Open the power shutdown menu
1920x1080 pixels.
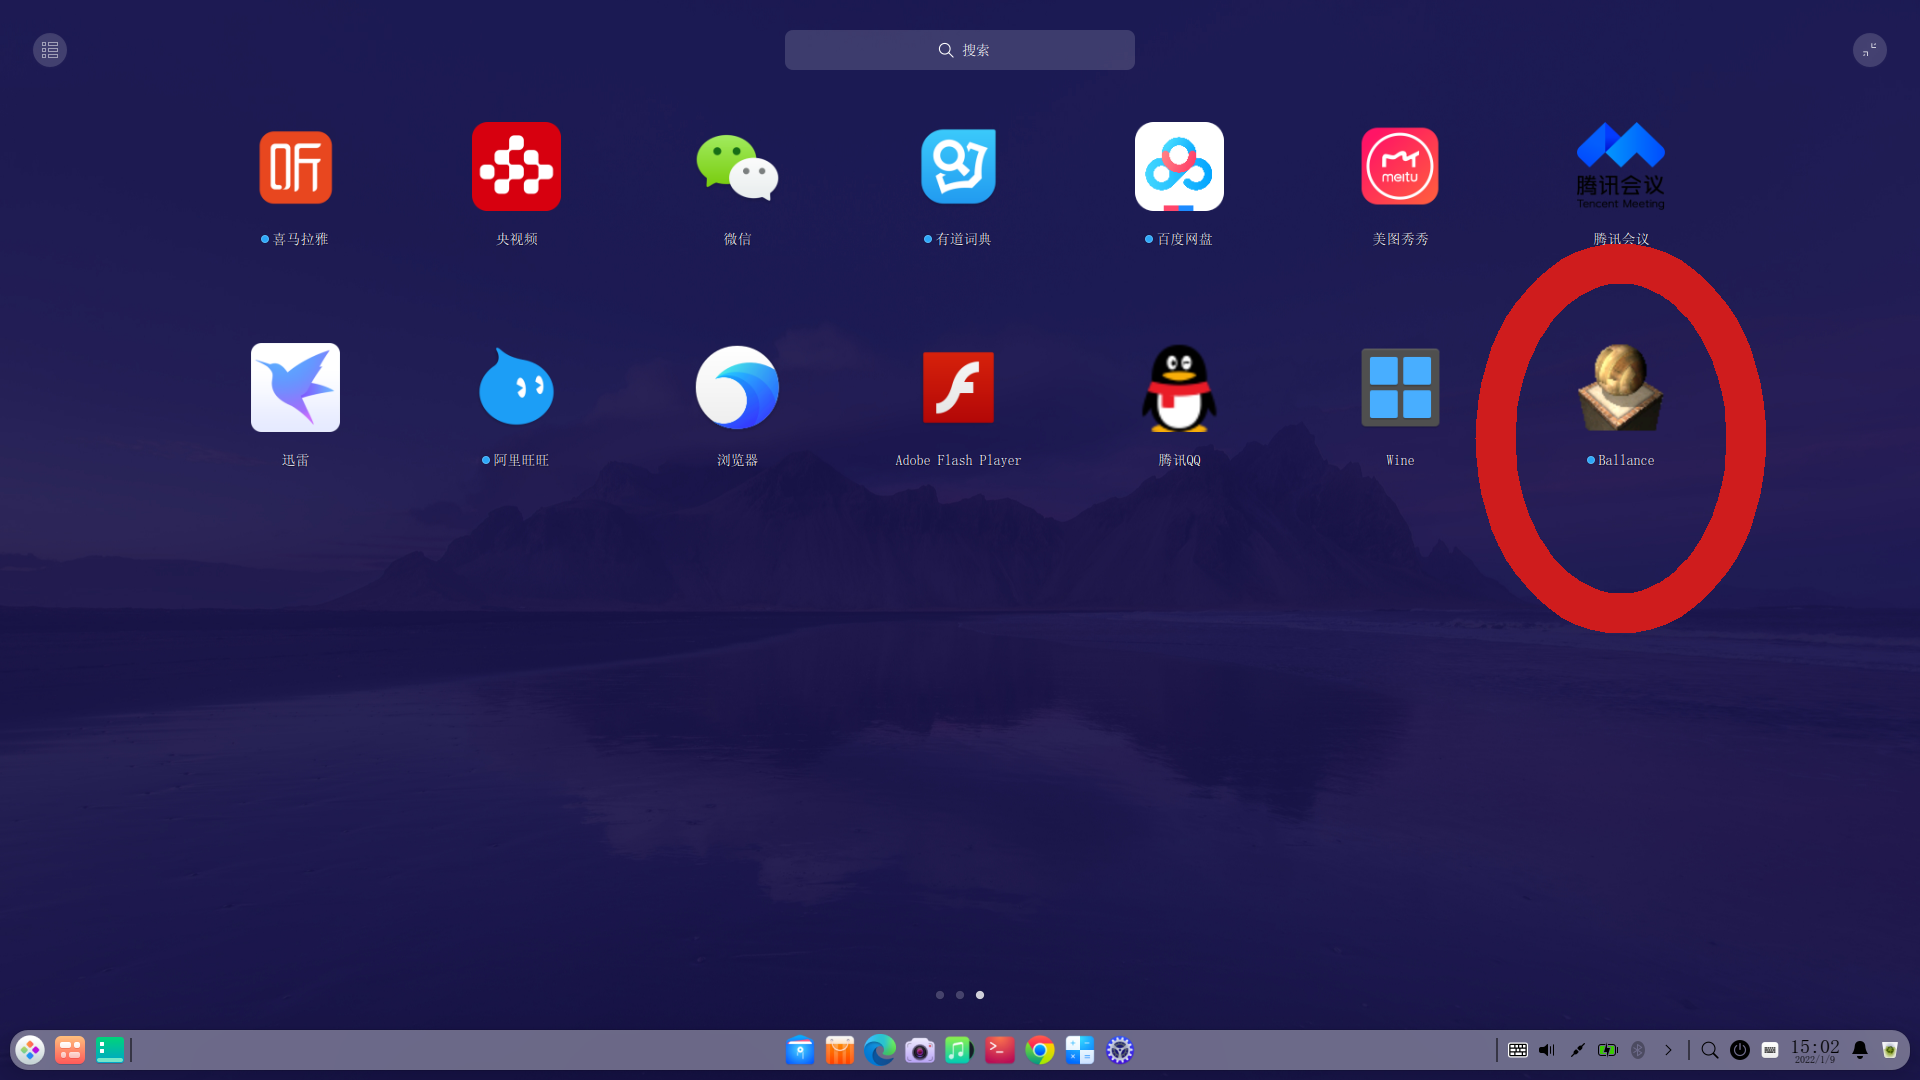(x=1740, y=1050)
